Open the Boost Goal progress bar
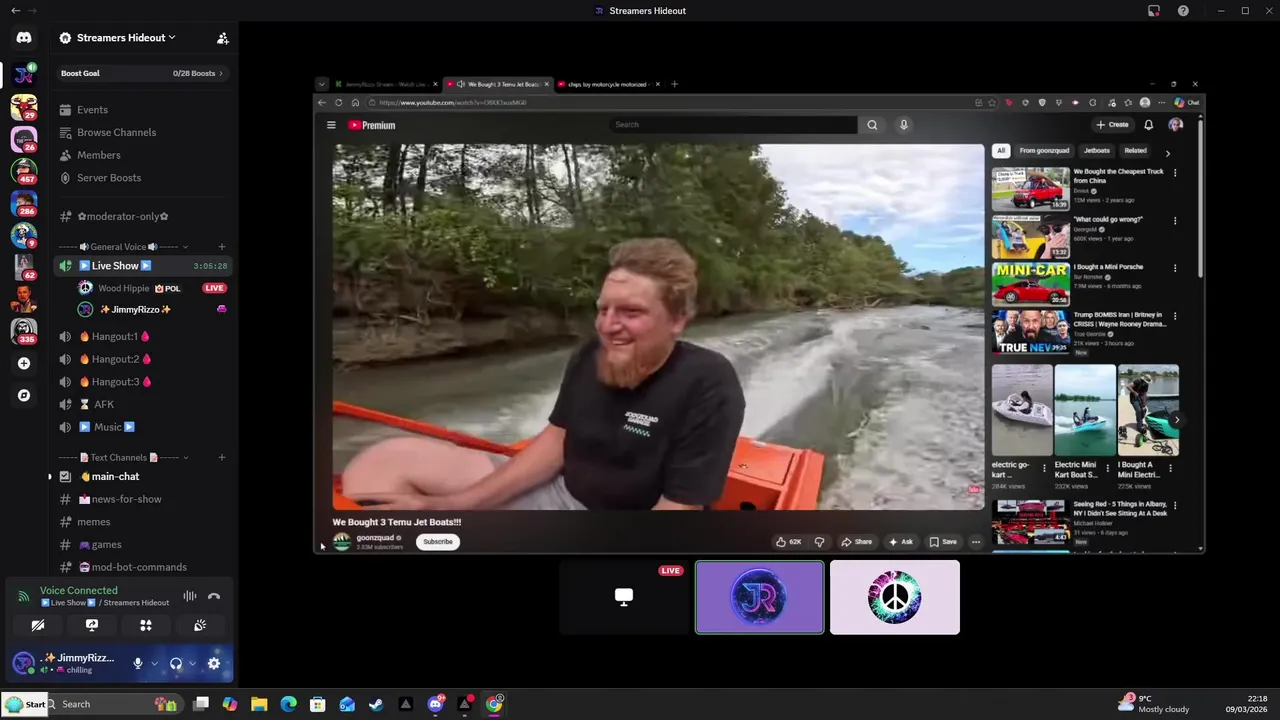The image size is (1280, 720). (143, 73)
